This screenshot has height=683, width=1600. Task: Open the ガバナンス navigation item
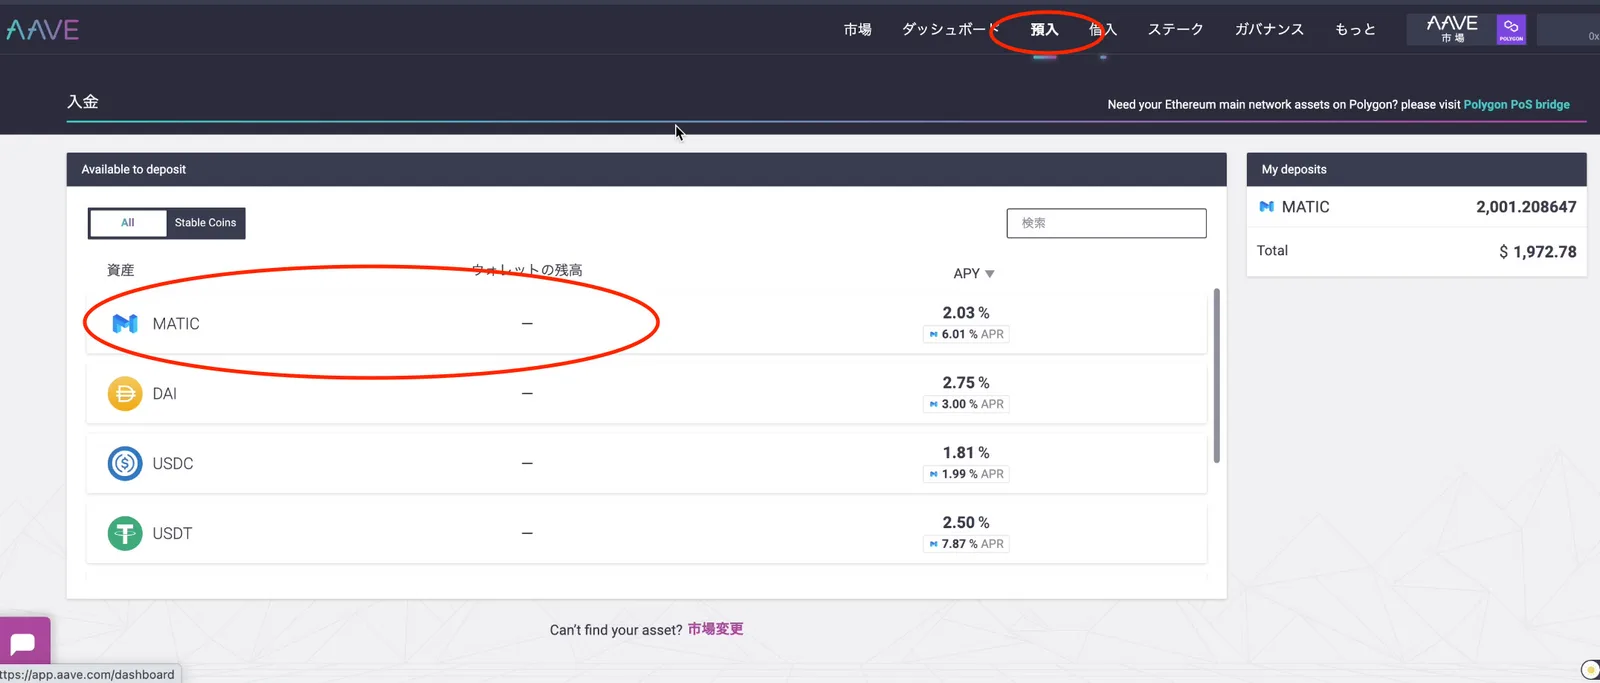point(1269,30)
